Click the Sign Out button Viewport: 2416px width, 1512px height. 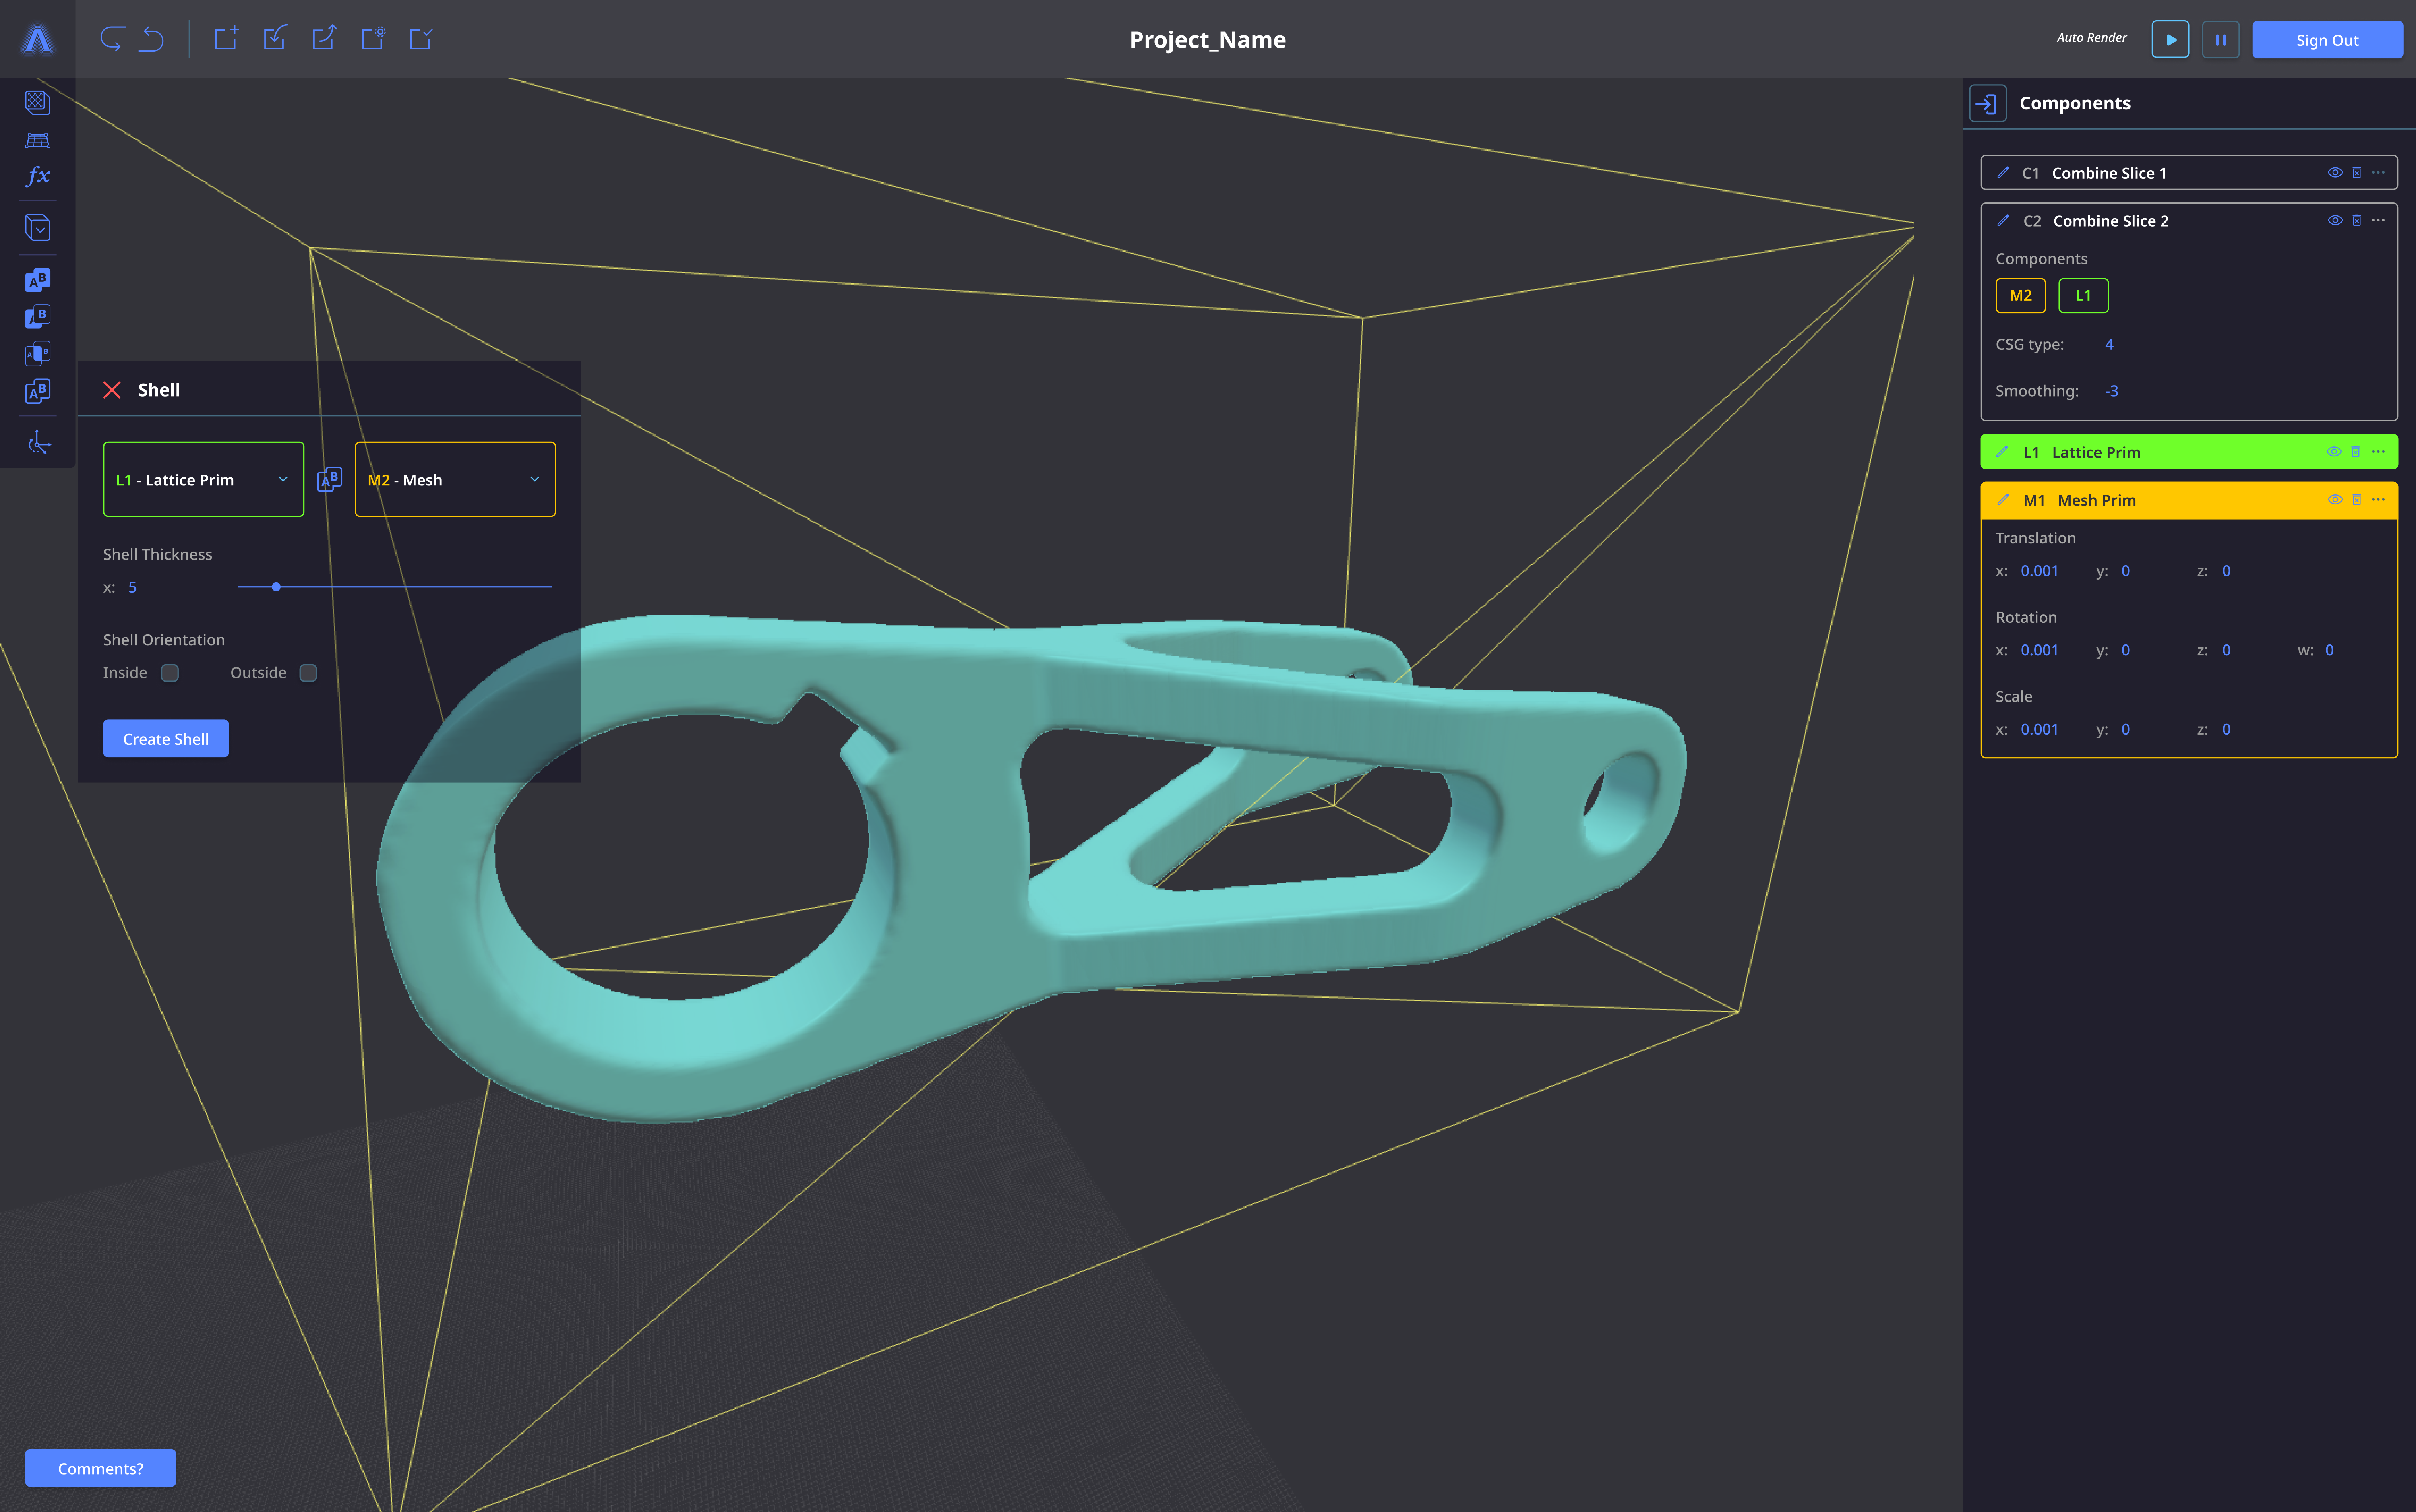point(2327,40)
